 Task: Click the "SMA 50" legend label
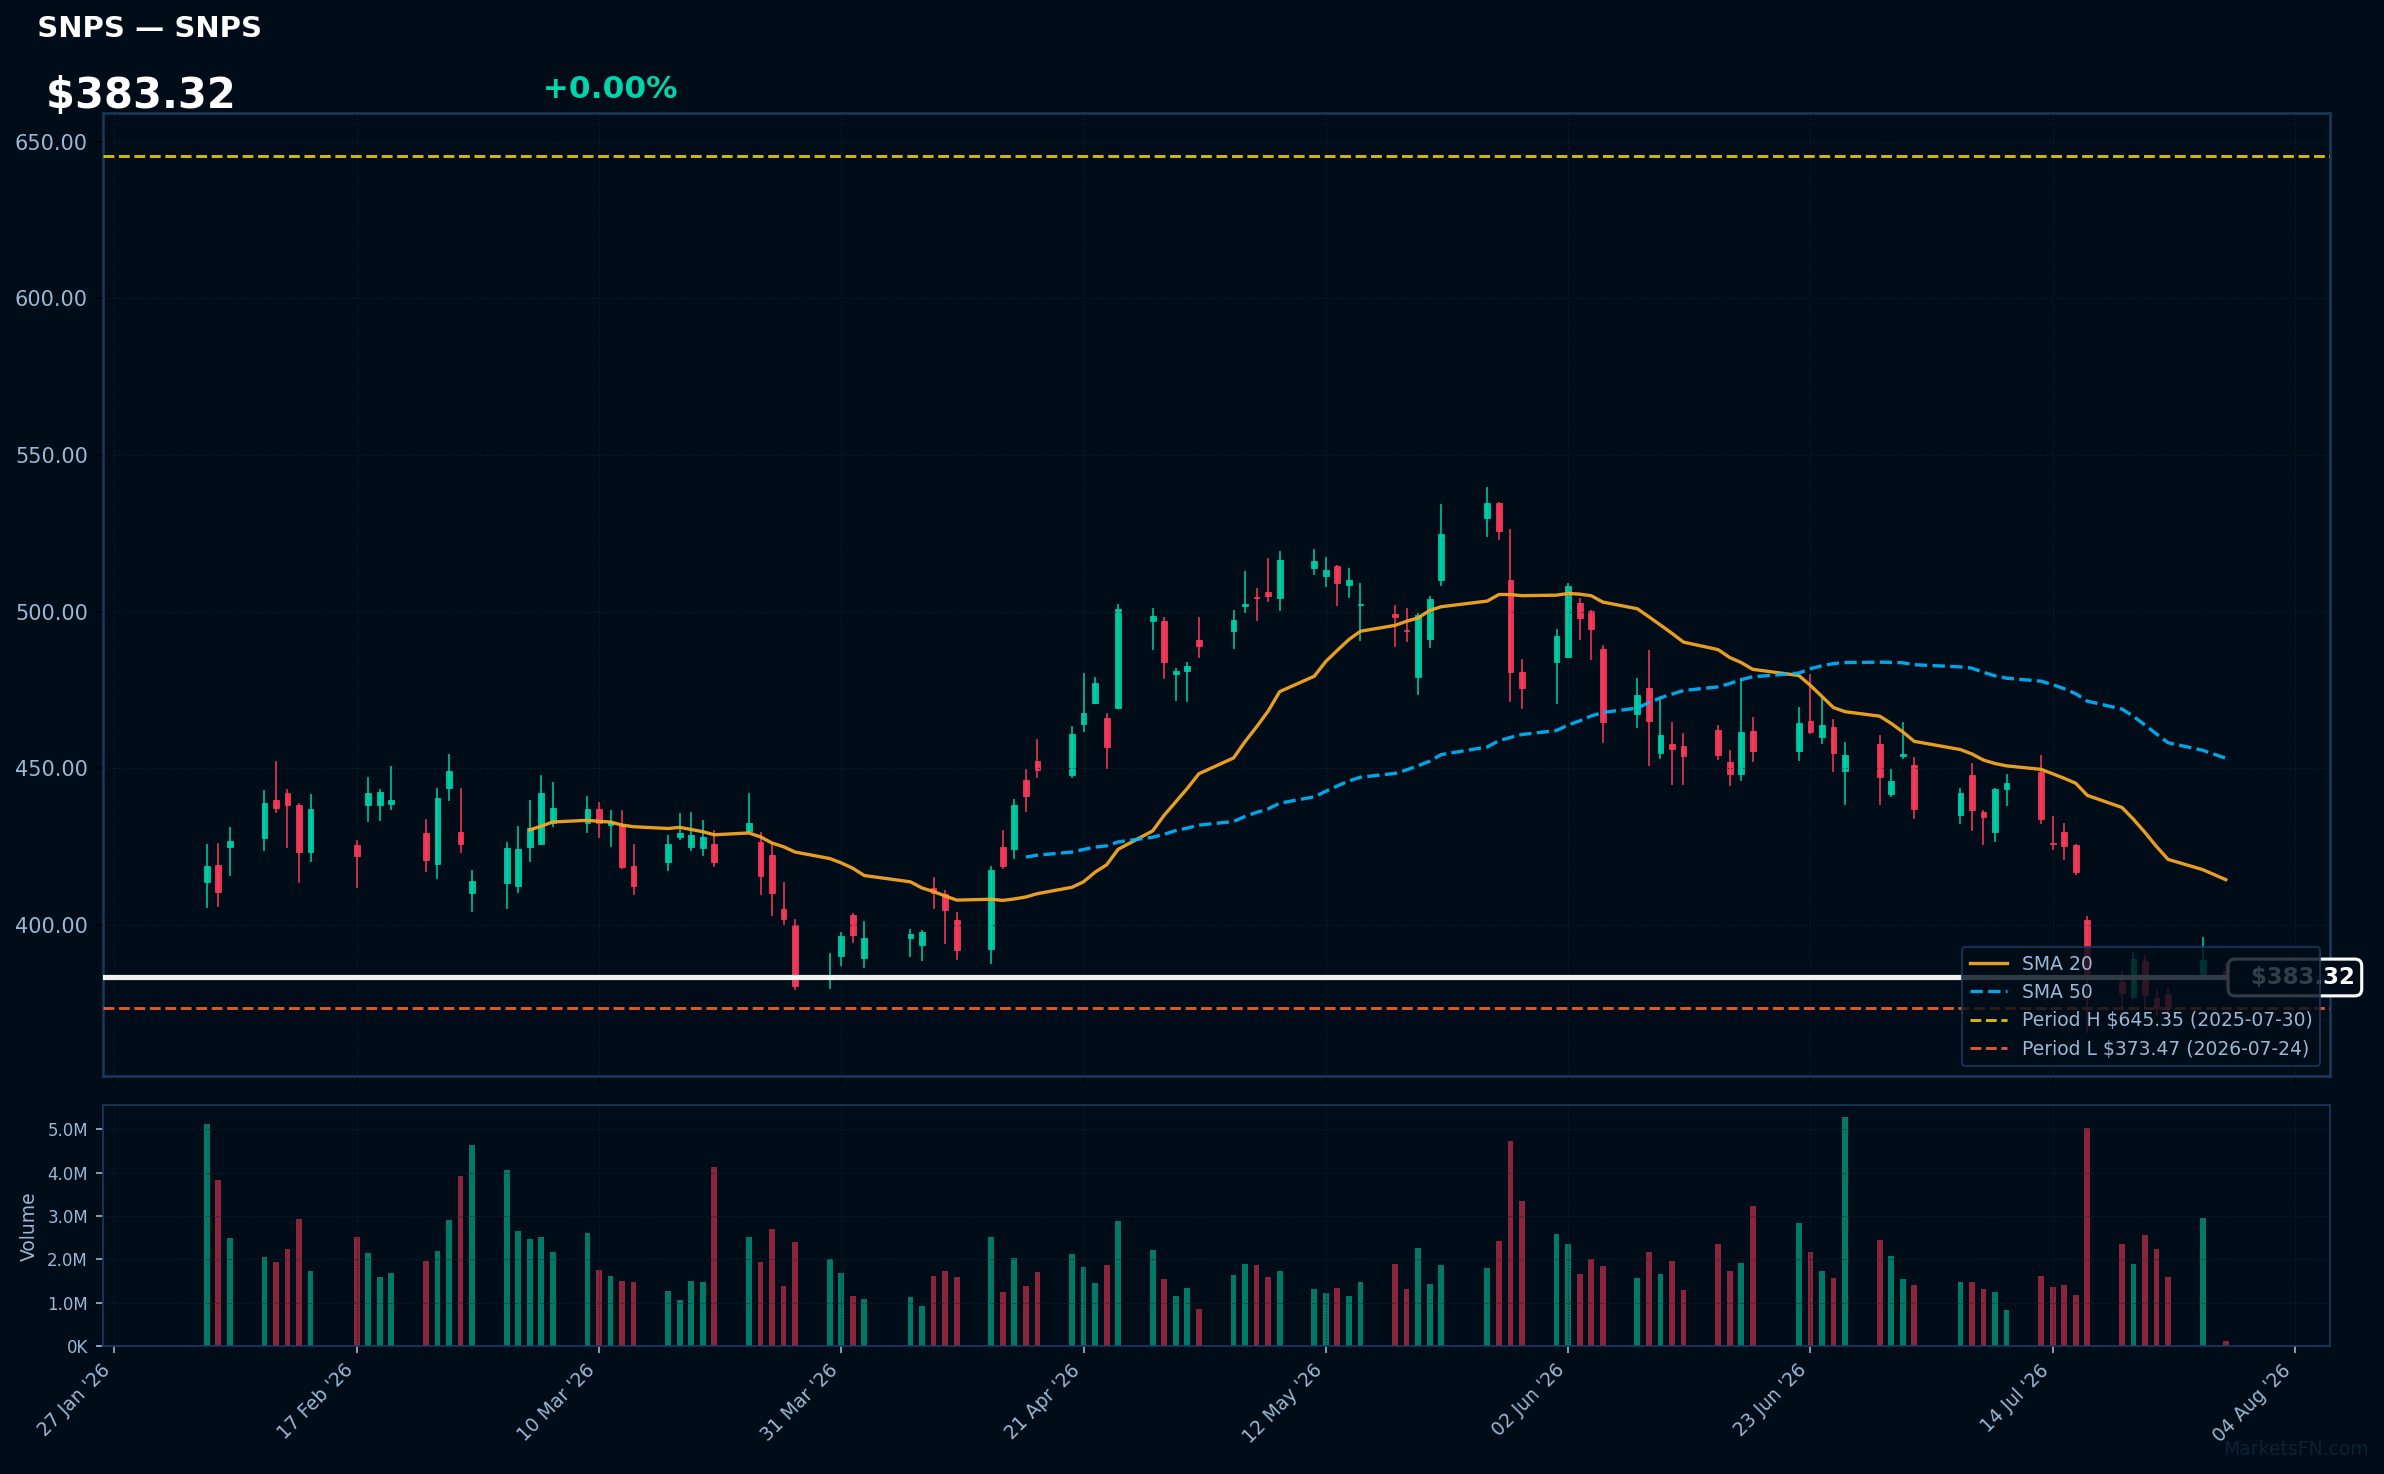(2056, 992)
